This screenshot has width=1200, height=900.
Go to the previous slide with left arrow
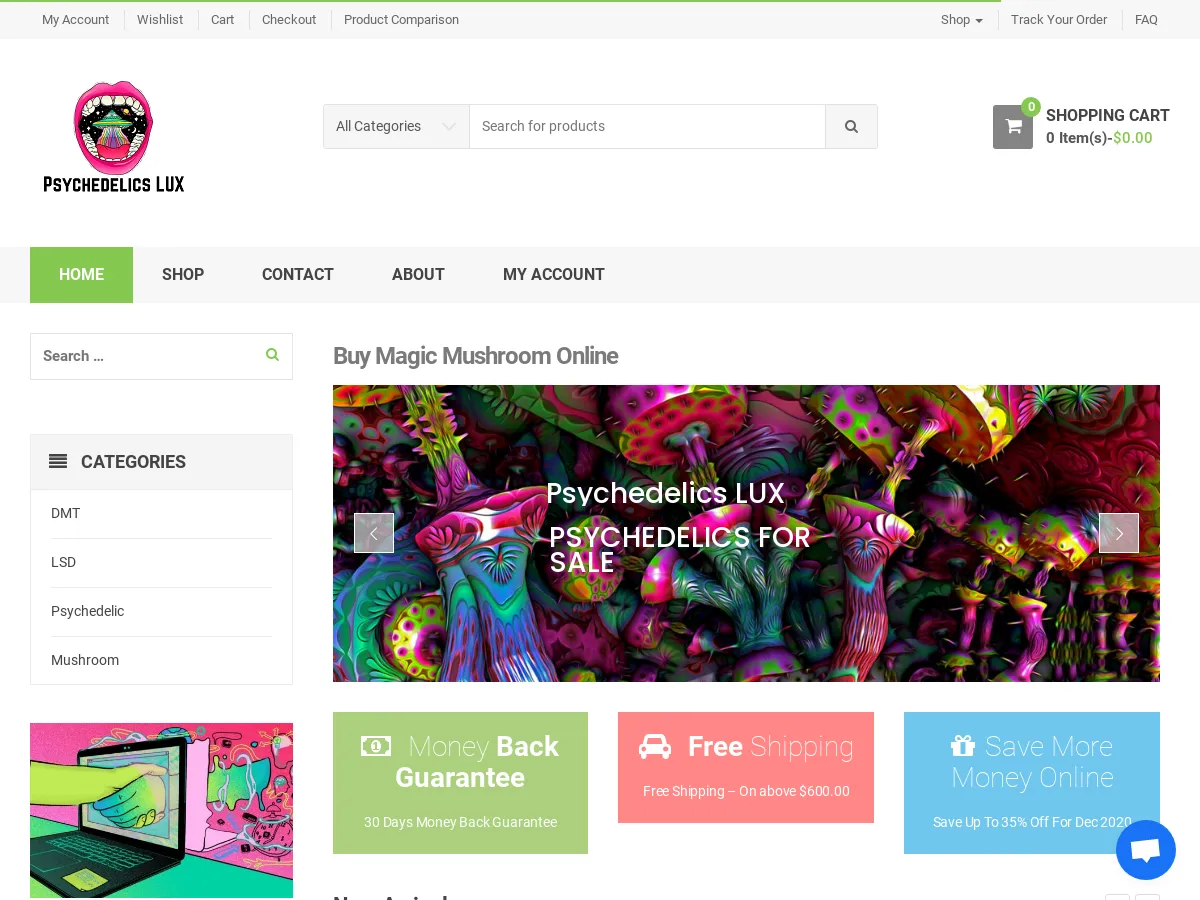(x=374, y=533)
